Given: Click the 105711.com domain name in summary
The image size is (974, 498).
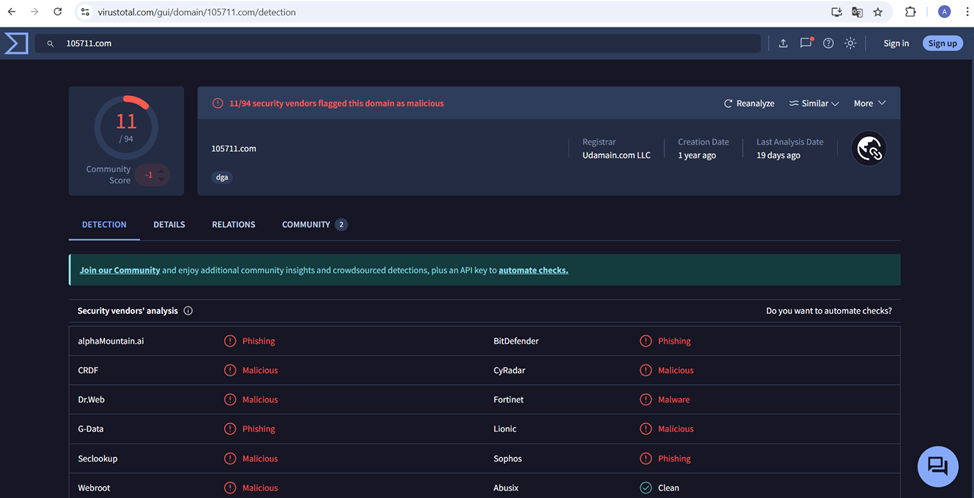Looking at the screenshot, I should (234, 148).
